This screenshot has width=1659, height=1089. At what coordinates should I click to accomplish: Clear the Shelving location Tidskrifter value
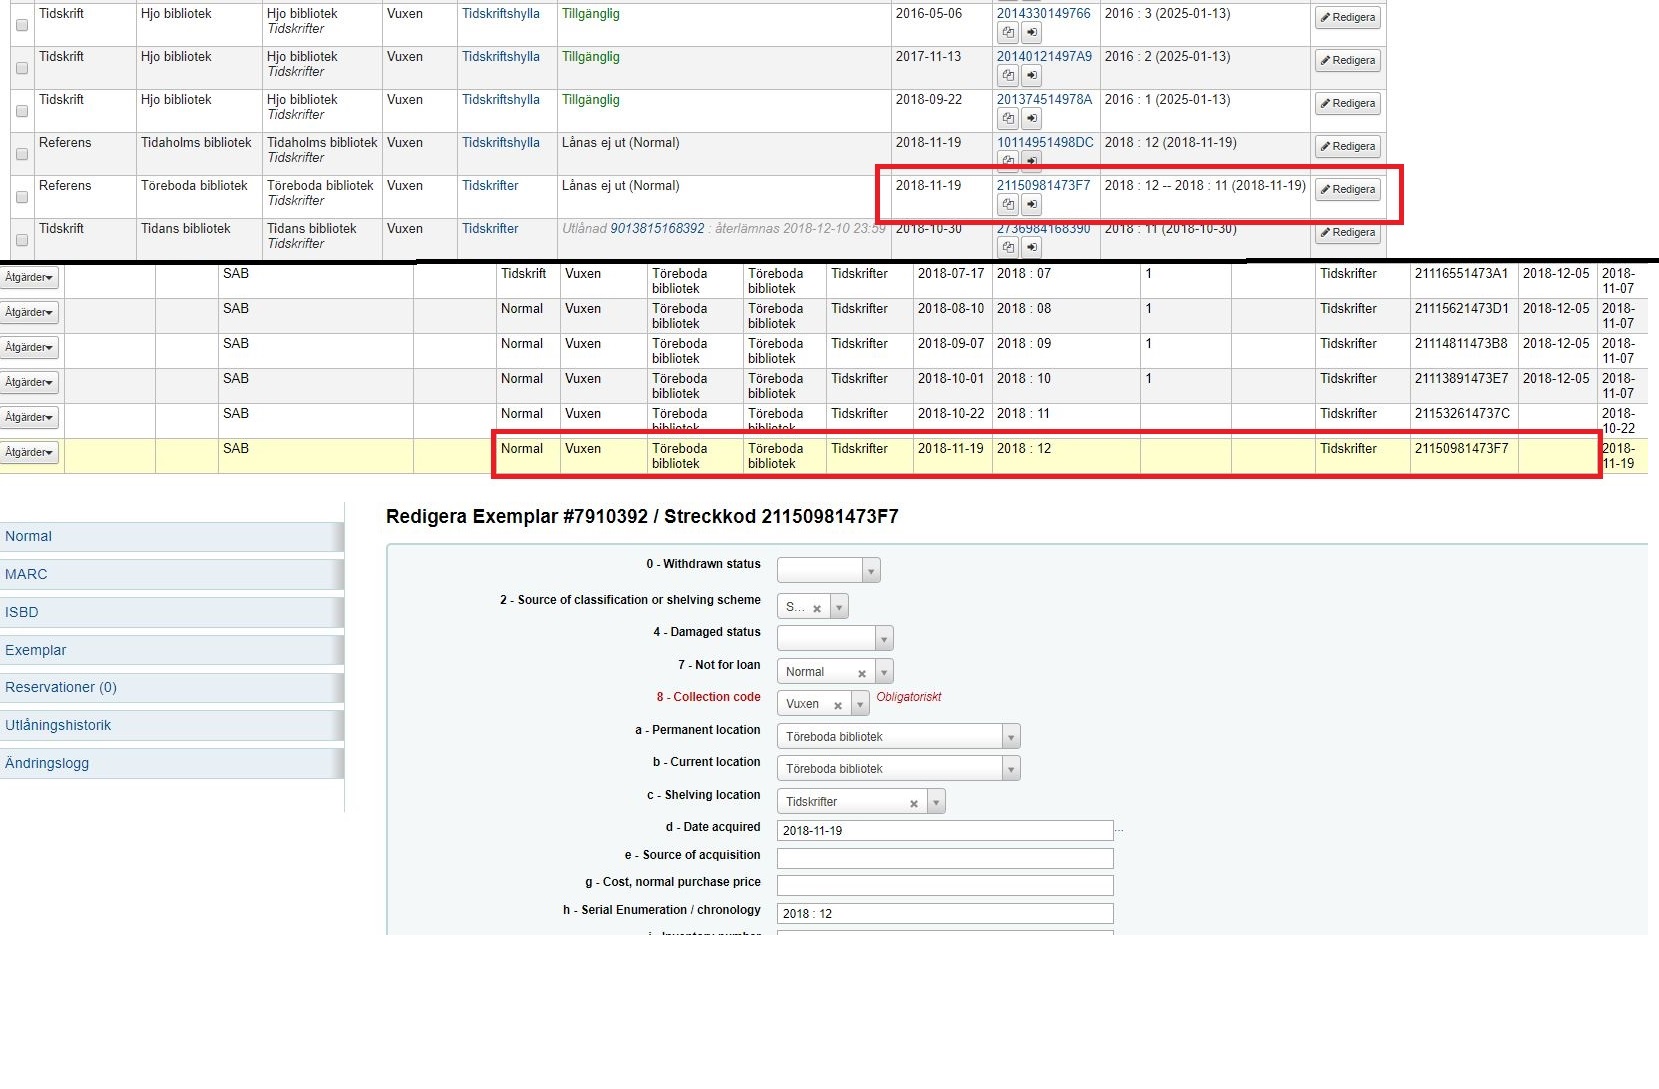pyautogui.click(x=913, y=803)
